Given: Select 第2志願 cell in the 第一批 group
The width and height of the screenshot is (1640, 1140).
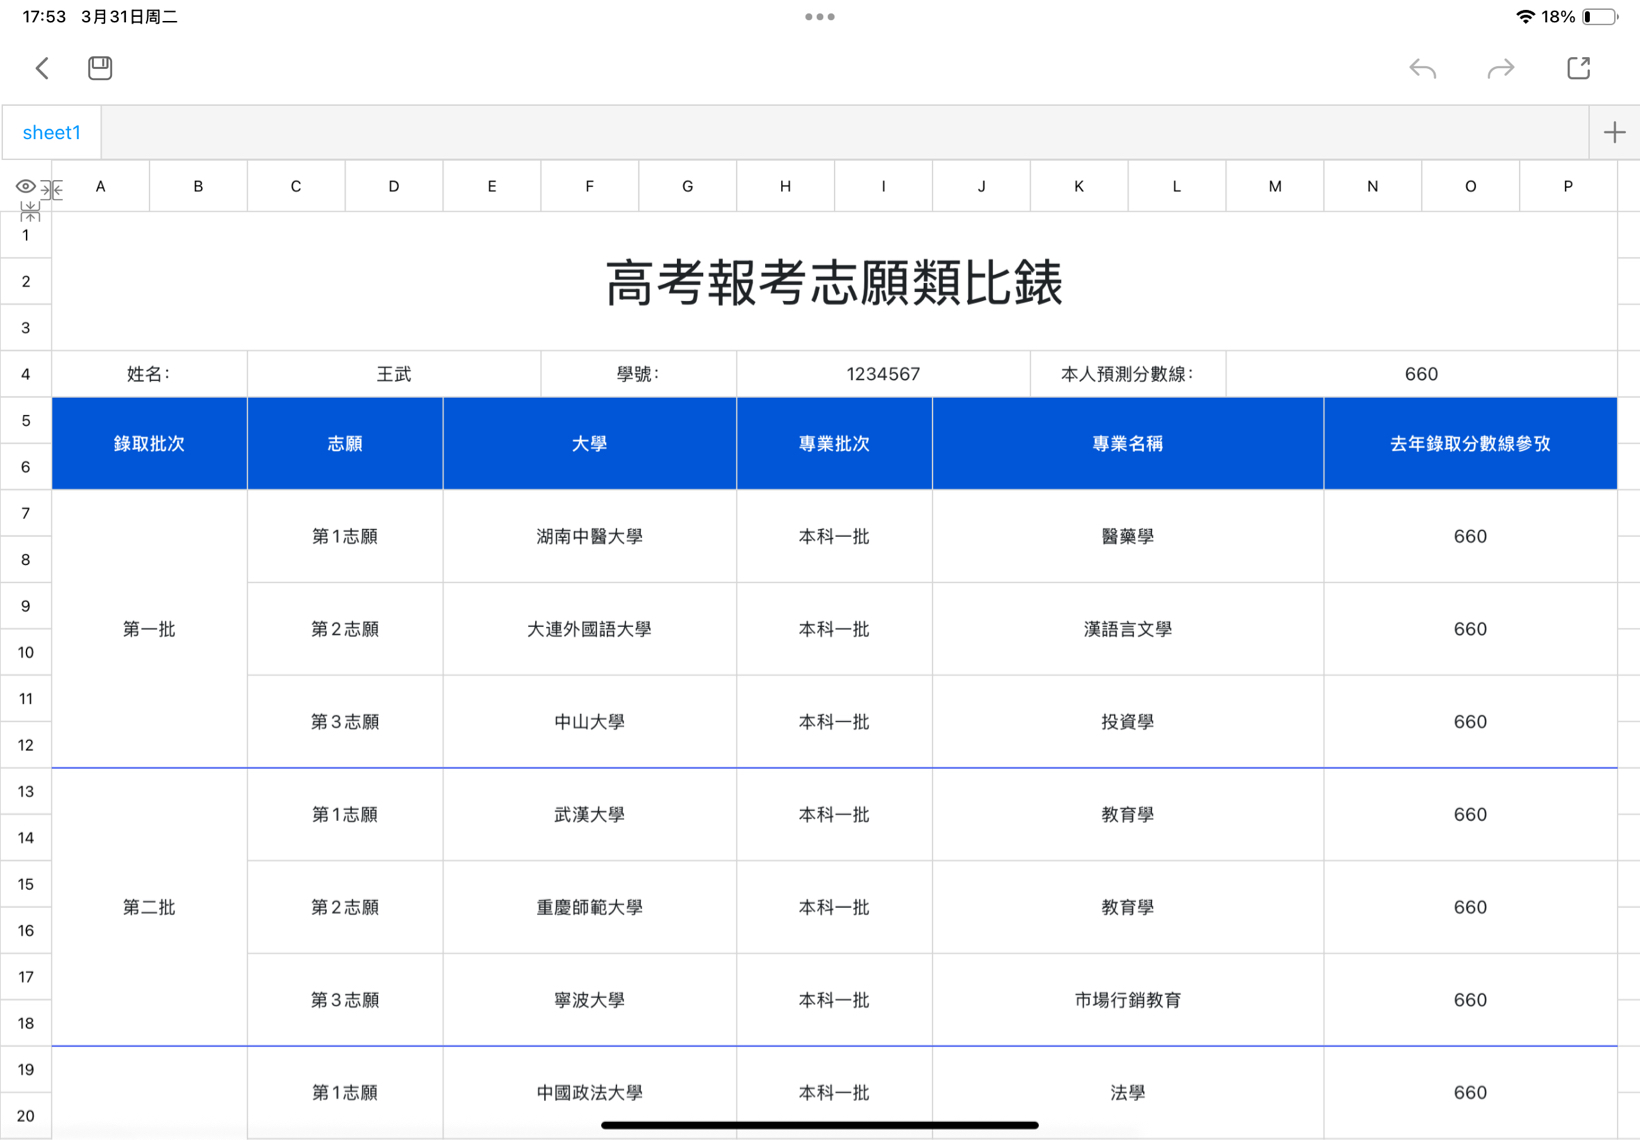Looking at the screenshot, I should [345, 629].
